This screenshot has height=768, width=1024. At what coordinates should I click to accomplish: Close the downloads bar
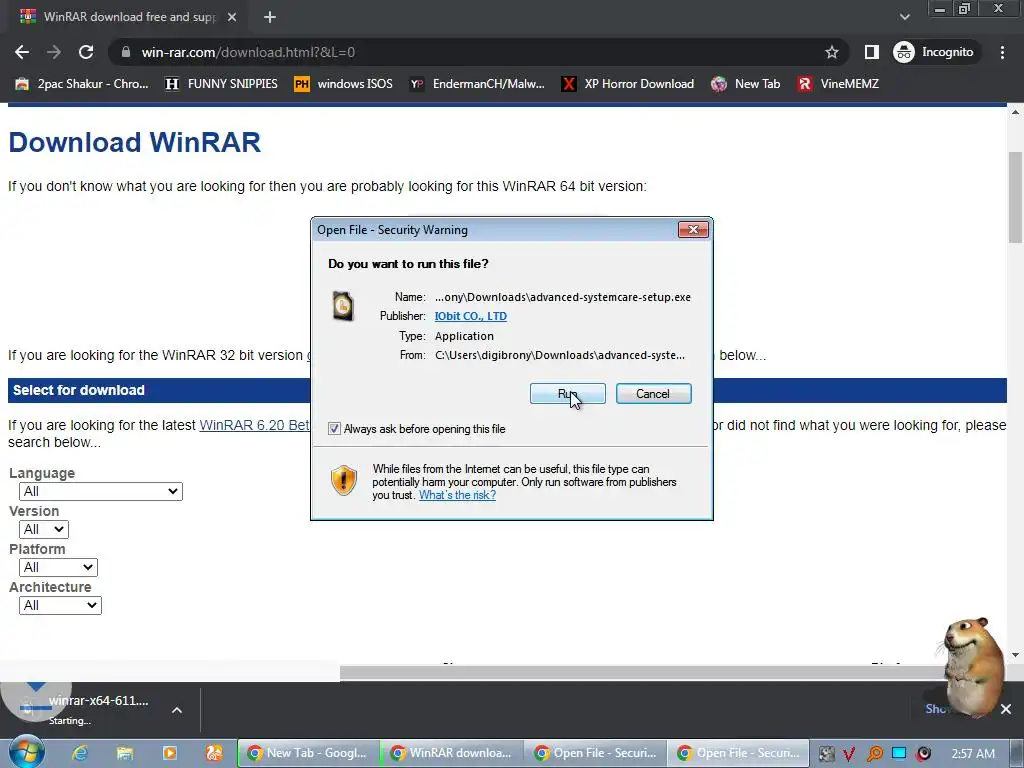1006,709
